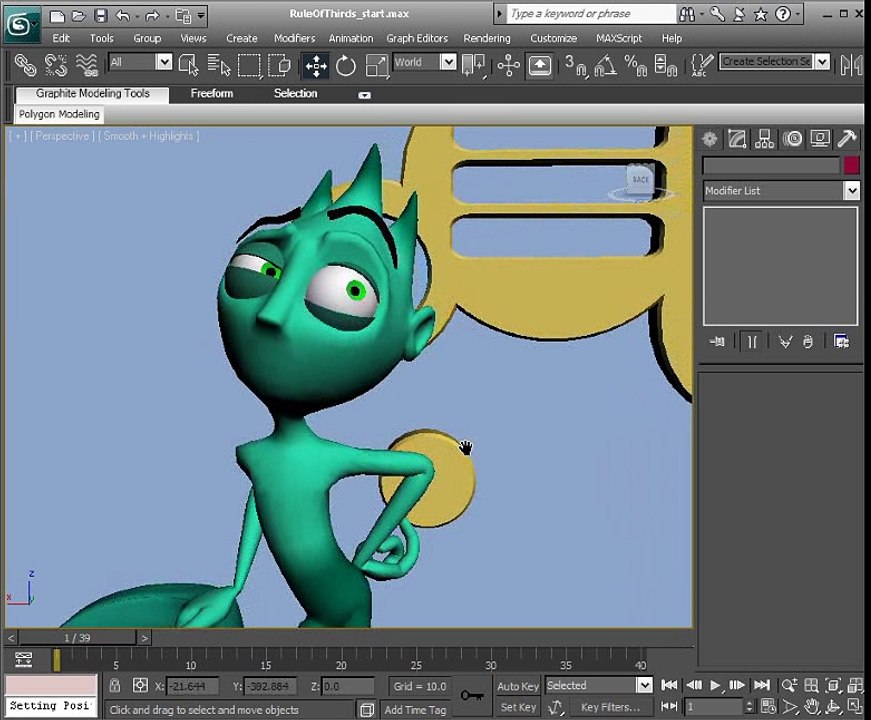Switch to Hierarchy command panel
This screenshot has width=871, height=720.
[x=764, y=138]
